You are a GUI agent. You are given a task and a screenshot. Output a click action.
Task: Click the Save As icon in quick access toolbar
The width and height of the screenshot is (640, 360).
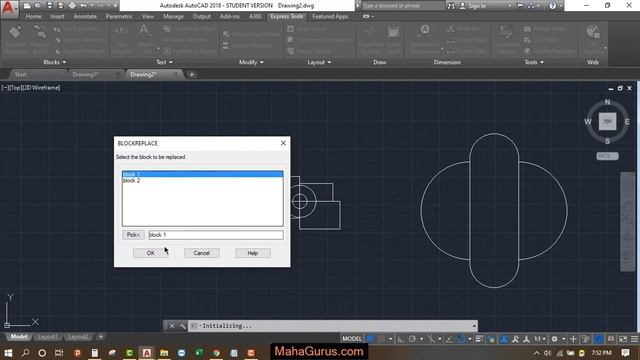pos(60,6)
